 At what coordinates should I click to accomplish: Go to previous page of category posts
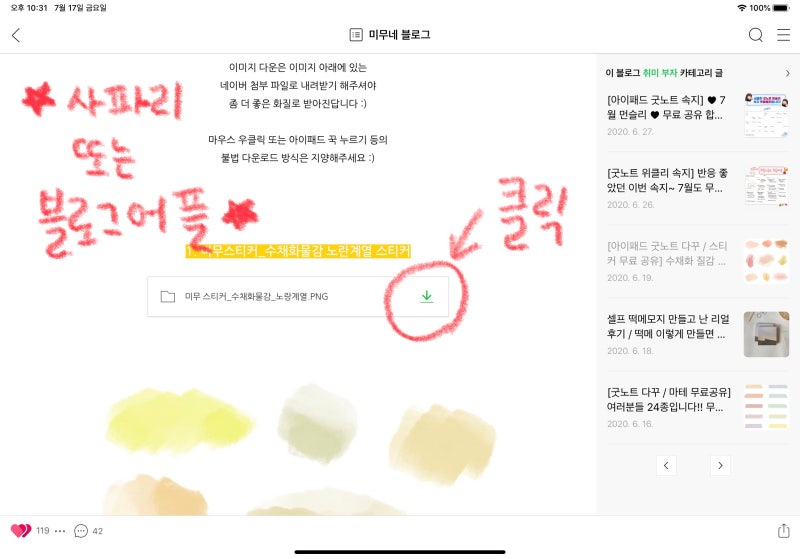[666, 465]
